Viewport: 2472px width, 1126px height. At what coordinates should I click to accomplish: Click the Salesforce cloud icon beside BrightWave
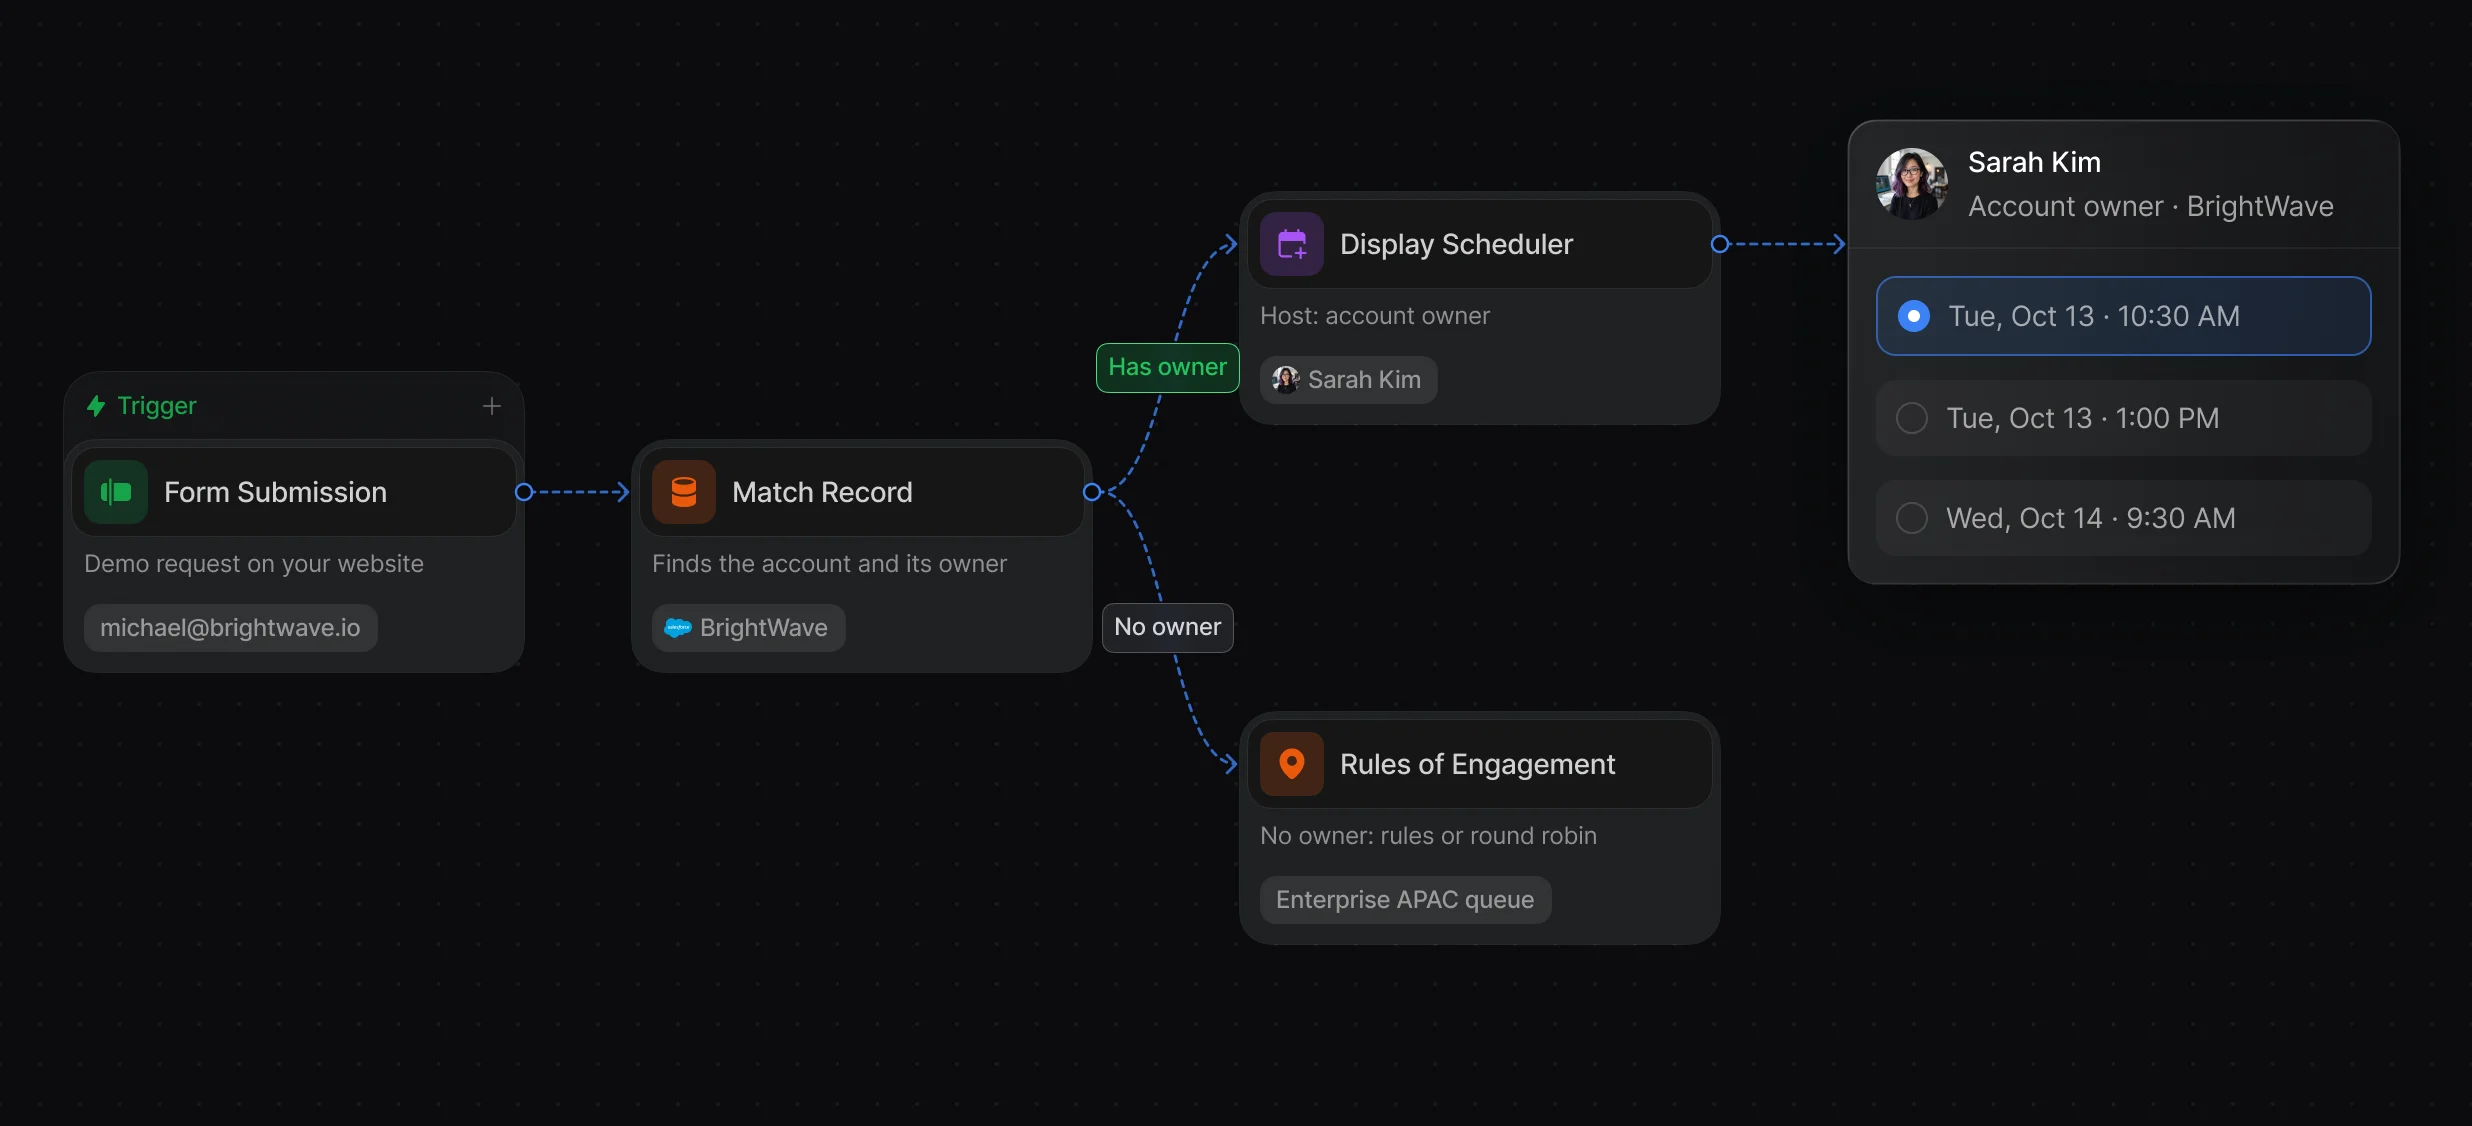pos(678,628)
